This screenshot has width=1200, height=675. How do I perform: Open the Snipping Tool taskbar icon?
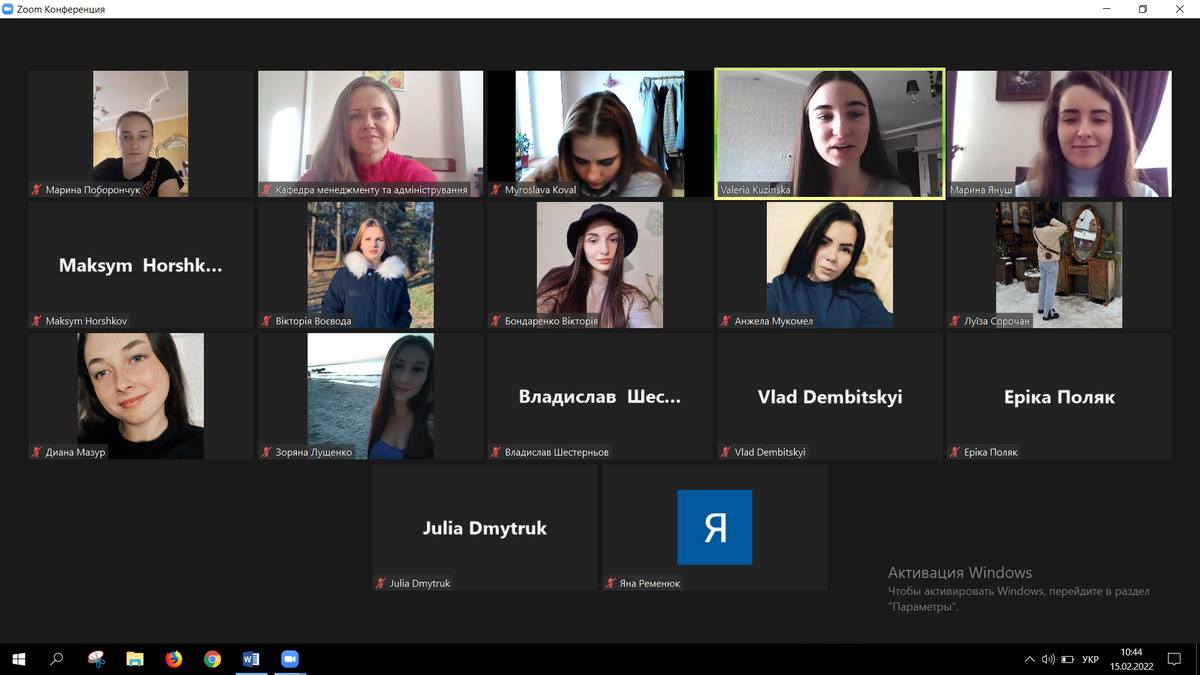coord(96,659)
